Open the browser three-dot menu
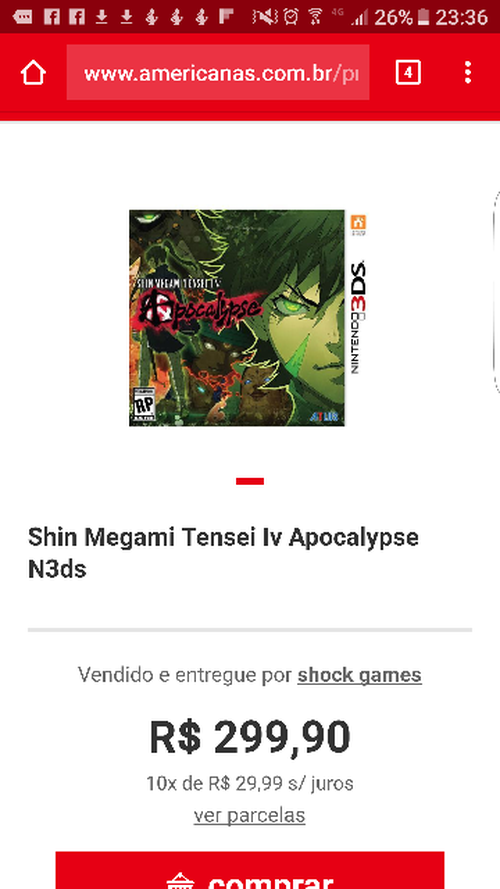 [x=468, y=73]
